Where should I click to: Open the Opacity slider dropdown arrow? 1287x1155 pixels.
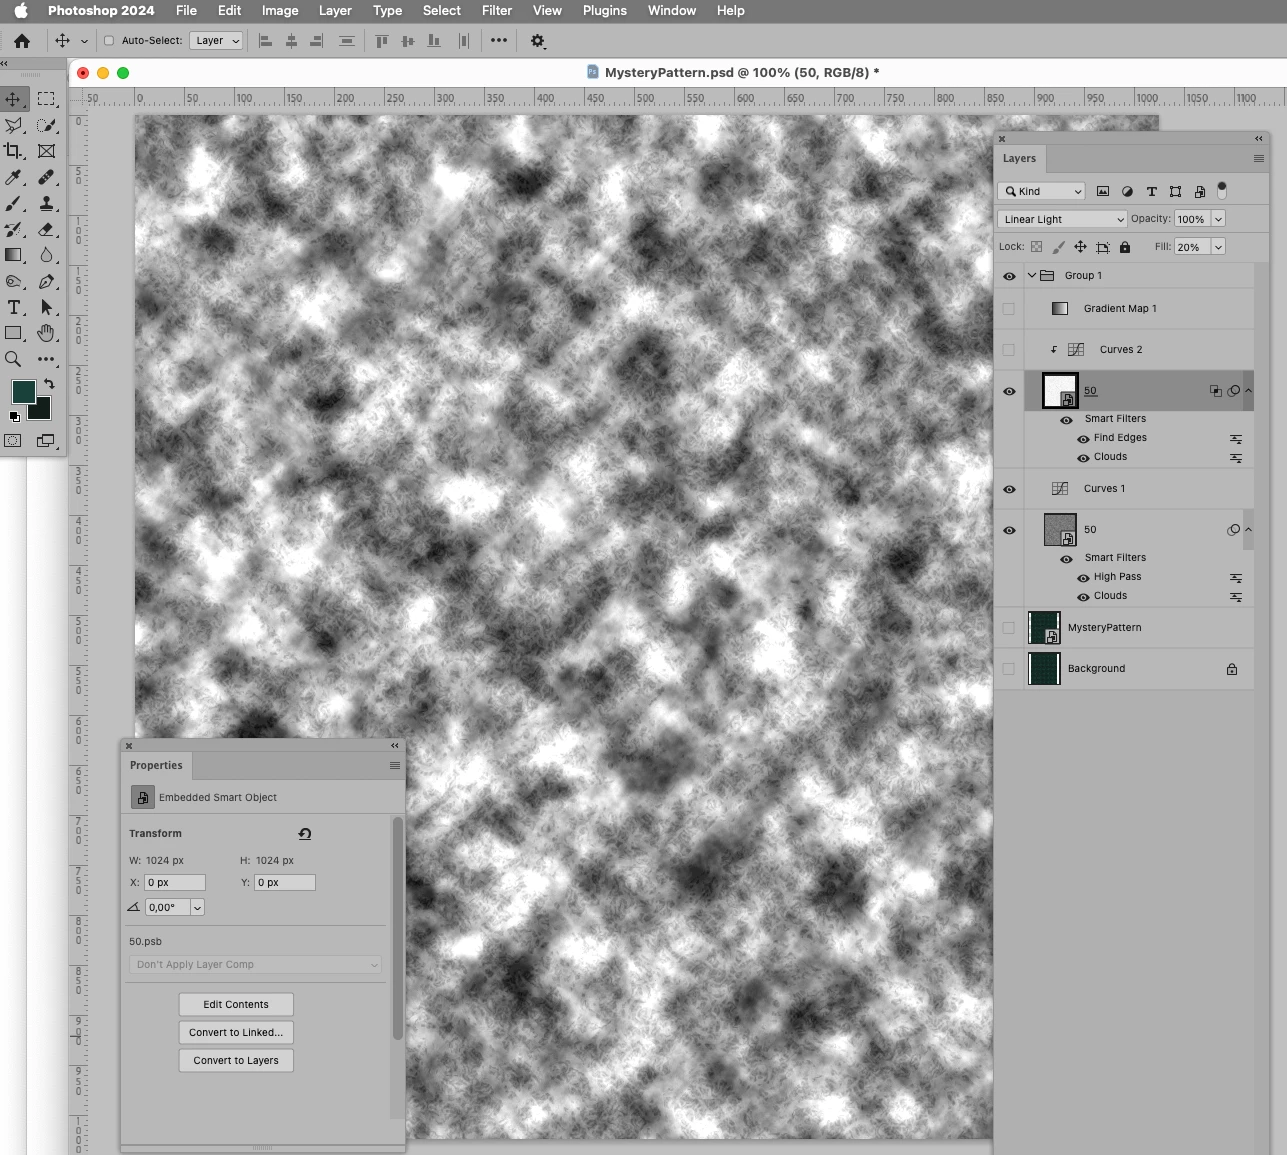click(x=1218, y=219)
